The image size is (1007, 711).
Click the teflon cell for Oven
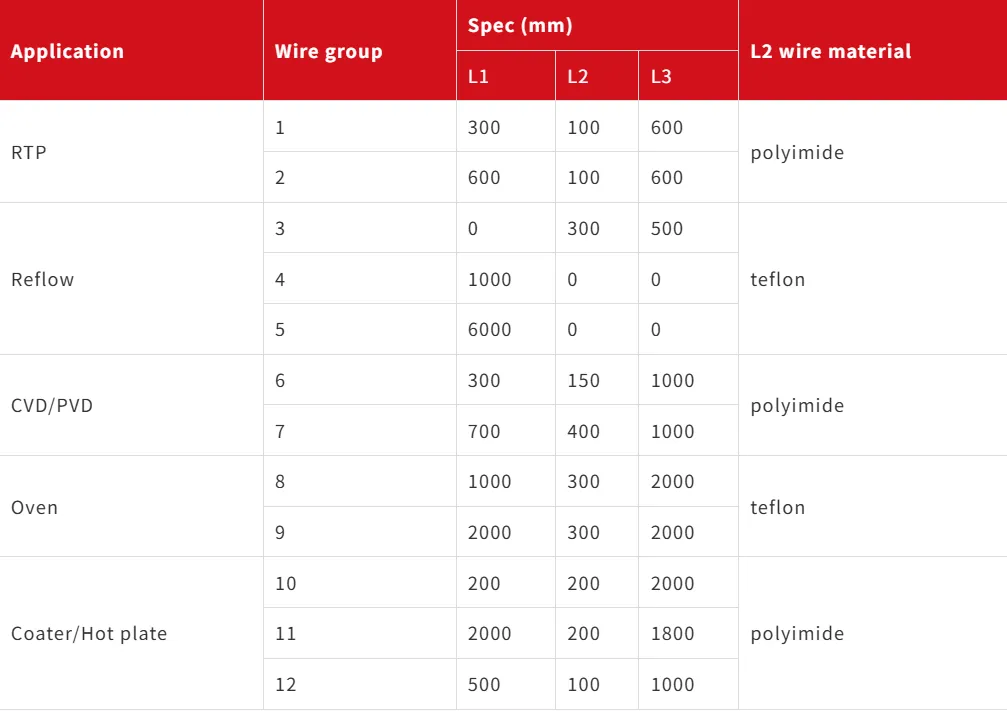point(777,508)
